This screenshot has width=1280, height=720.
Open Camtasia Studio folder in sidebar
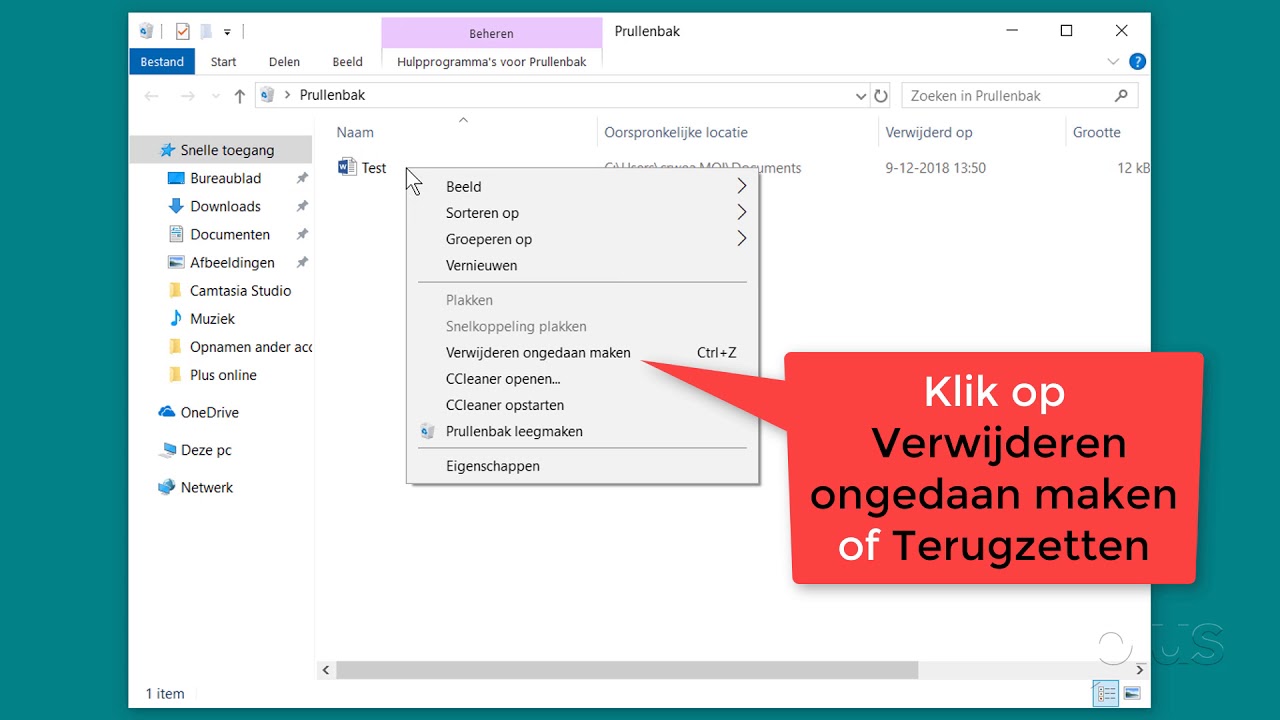point(230,290)
